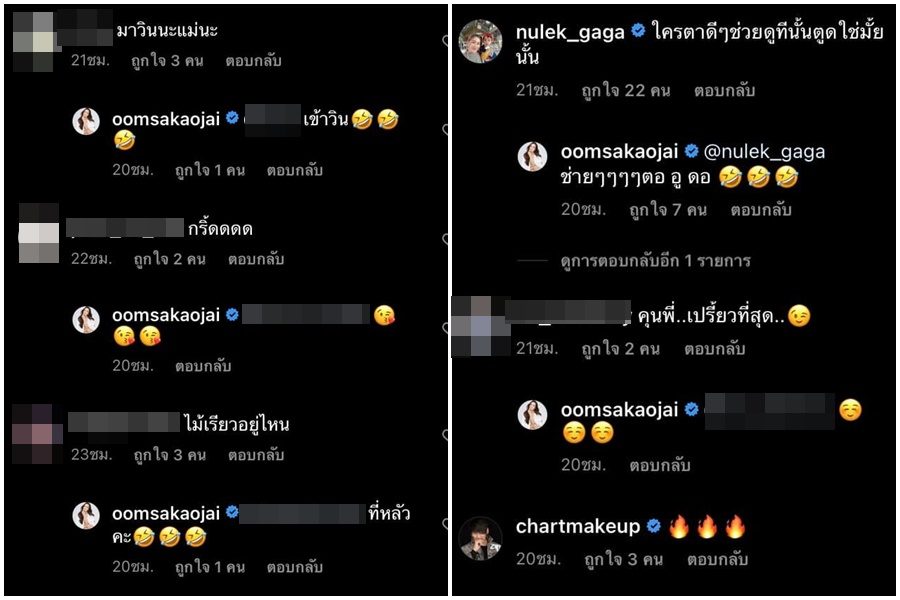The width and height of the screenshot is (900, 600).
Task: Reply to ไม้เรียวอยู่ไหน comment via ตอบกลับ
Action: [x=256, y=455]
